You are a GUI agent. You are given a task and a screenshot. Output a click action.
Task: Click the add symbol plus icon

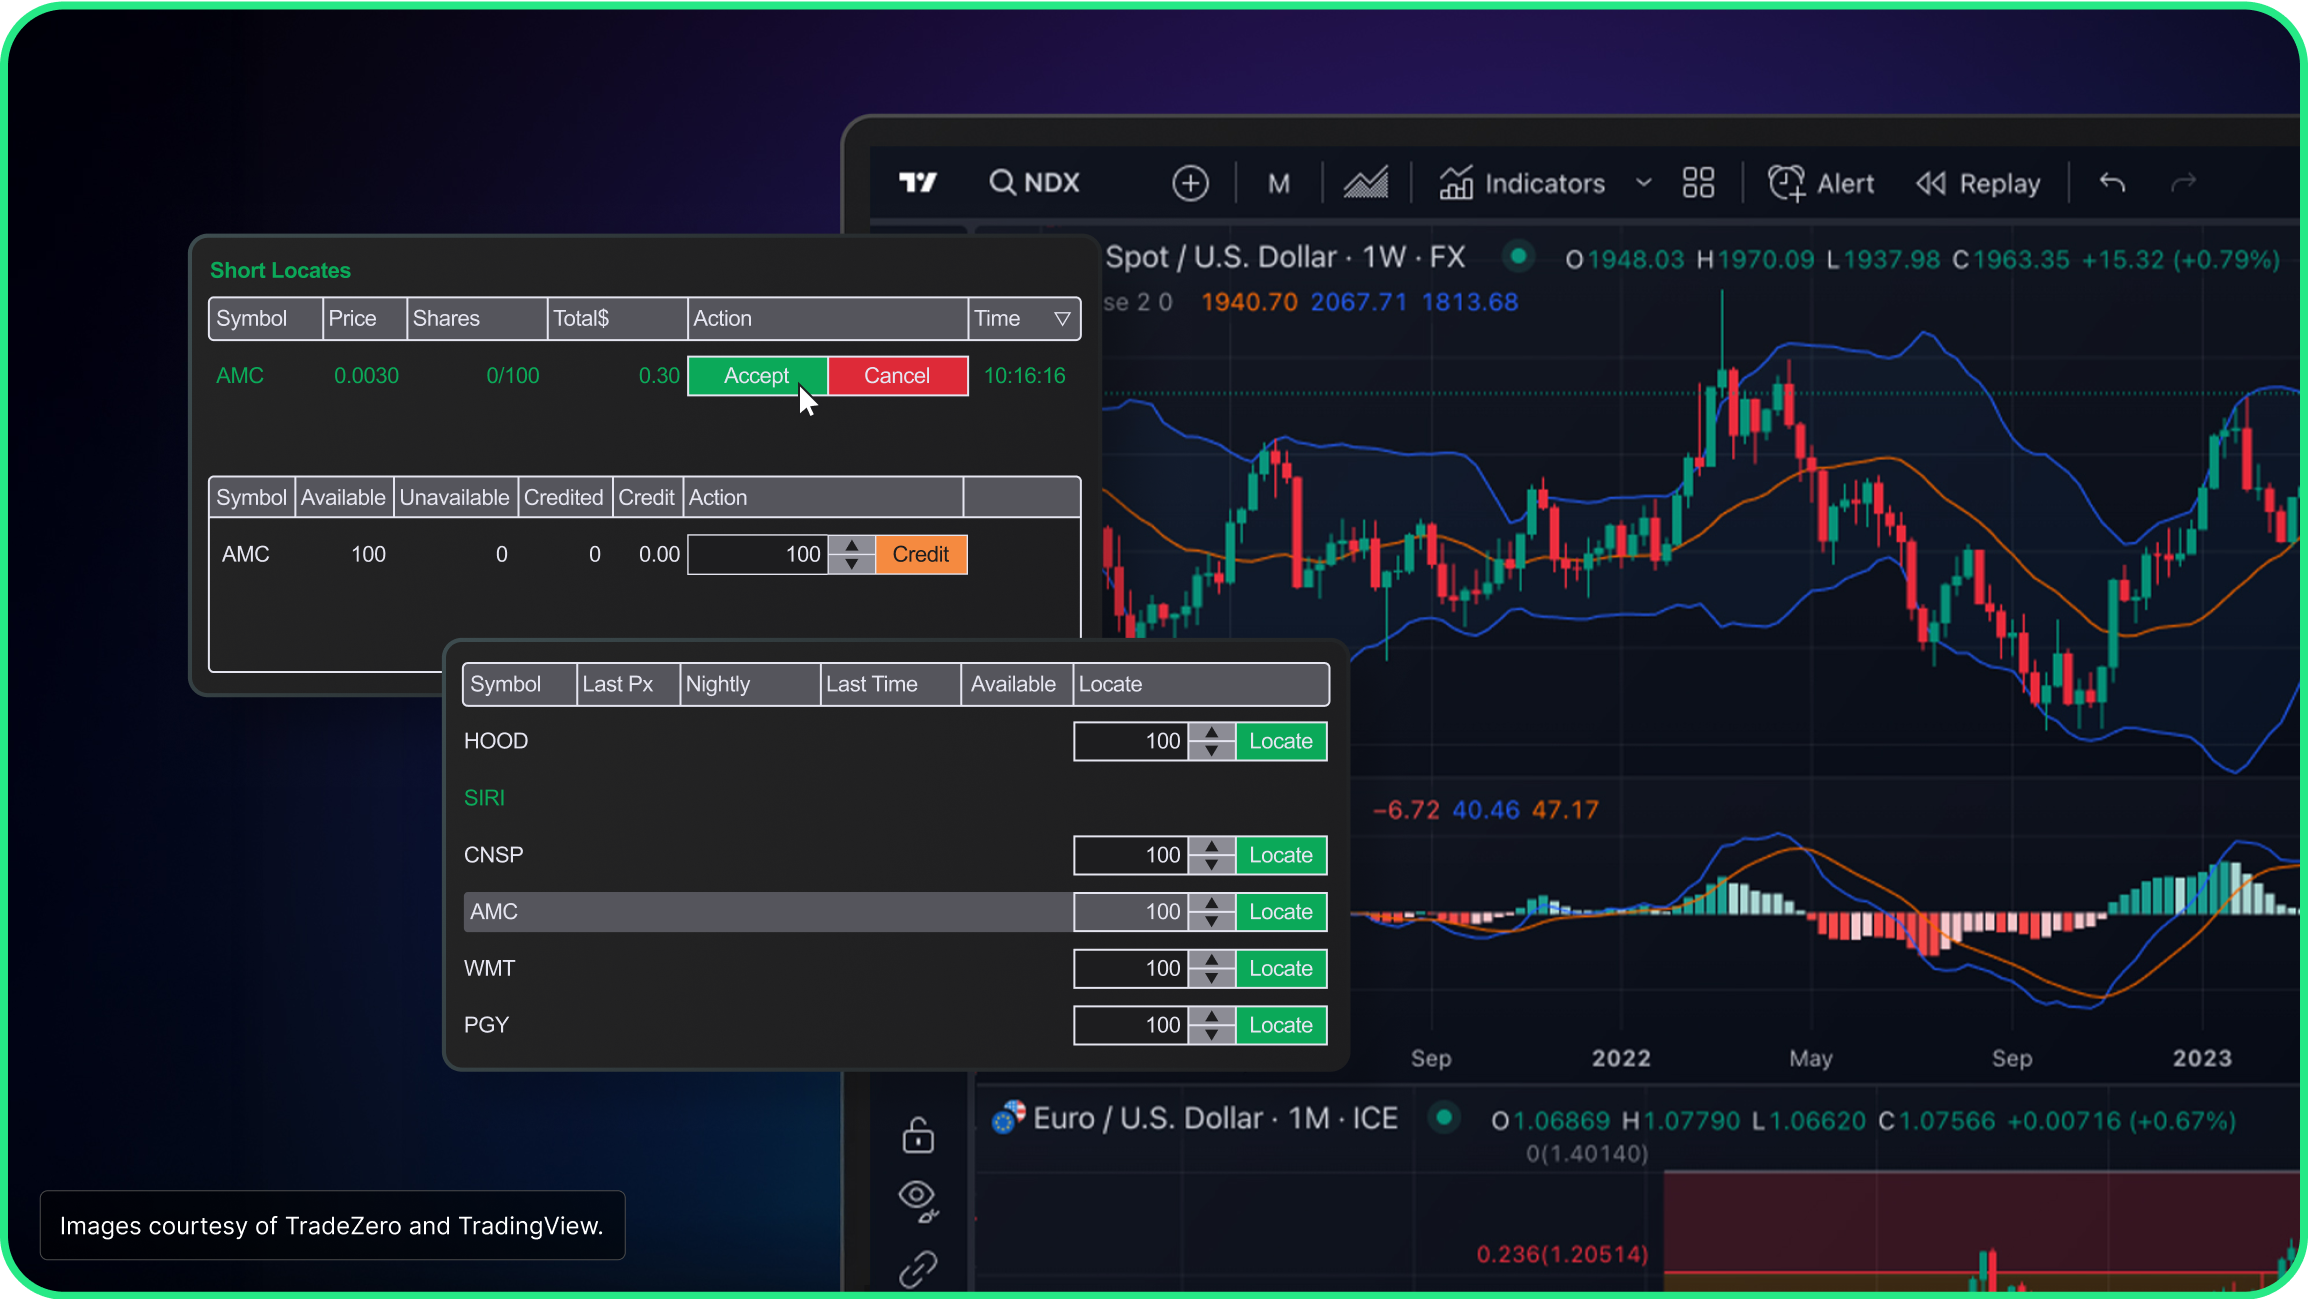(x=1190, y=183)
